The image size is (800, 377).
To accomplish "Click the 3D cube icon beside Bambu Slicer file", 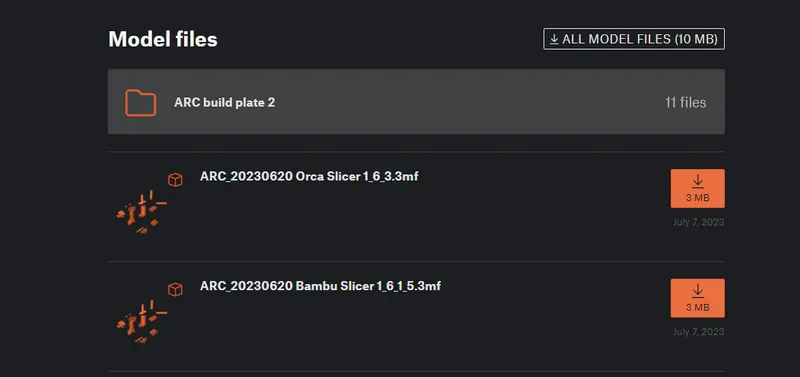I will (x=175, y=290).
